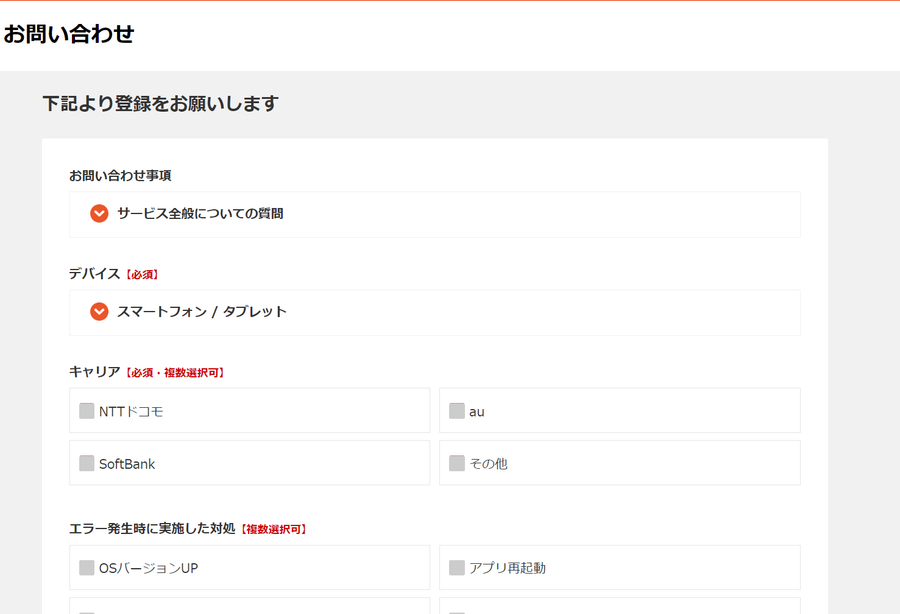Click the 【複数選択可】 note beside エラー発生時

[x=273, y=530]
